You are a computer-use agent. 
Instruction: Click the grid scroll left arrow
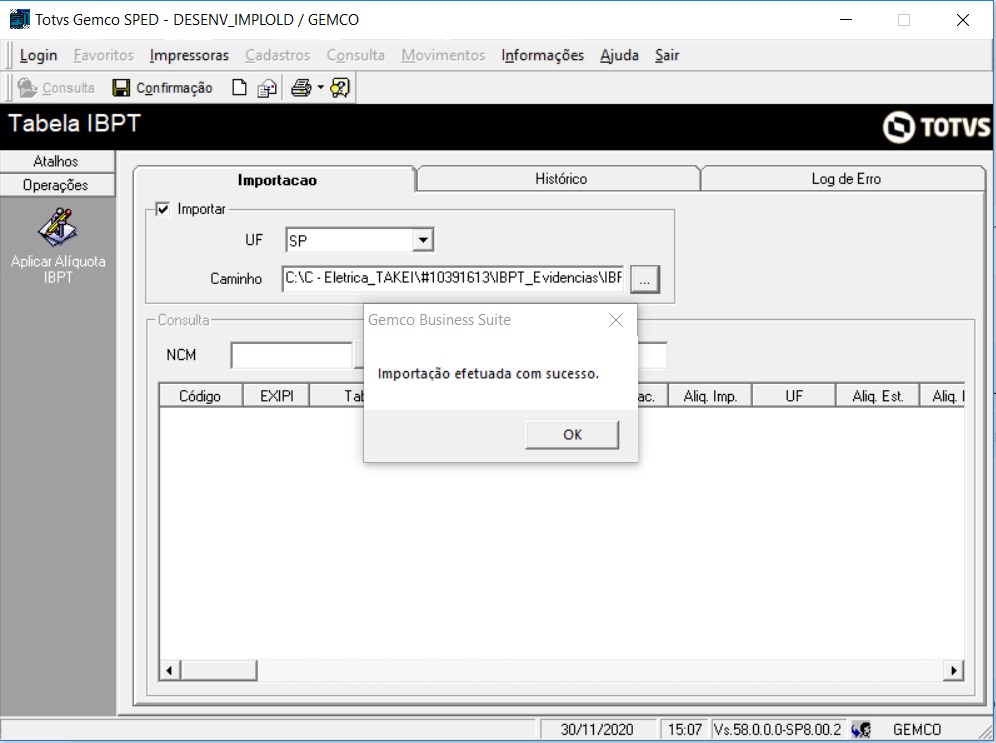point(169,670)
